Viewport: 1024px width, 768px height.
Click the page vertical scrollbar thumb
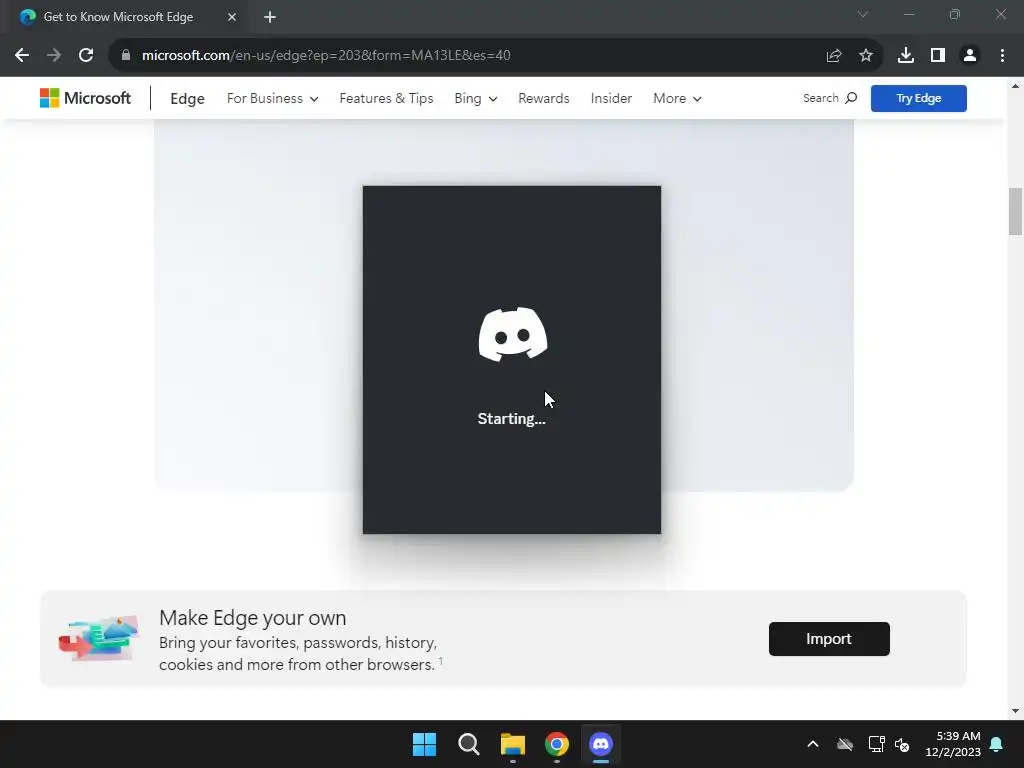pos(1015,211)
